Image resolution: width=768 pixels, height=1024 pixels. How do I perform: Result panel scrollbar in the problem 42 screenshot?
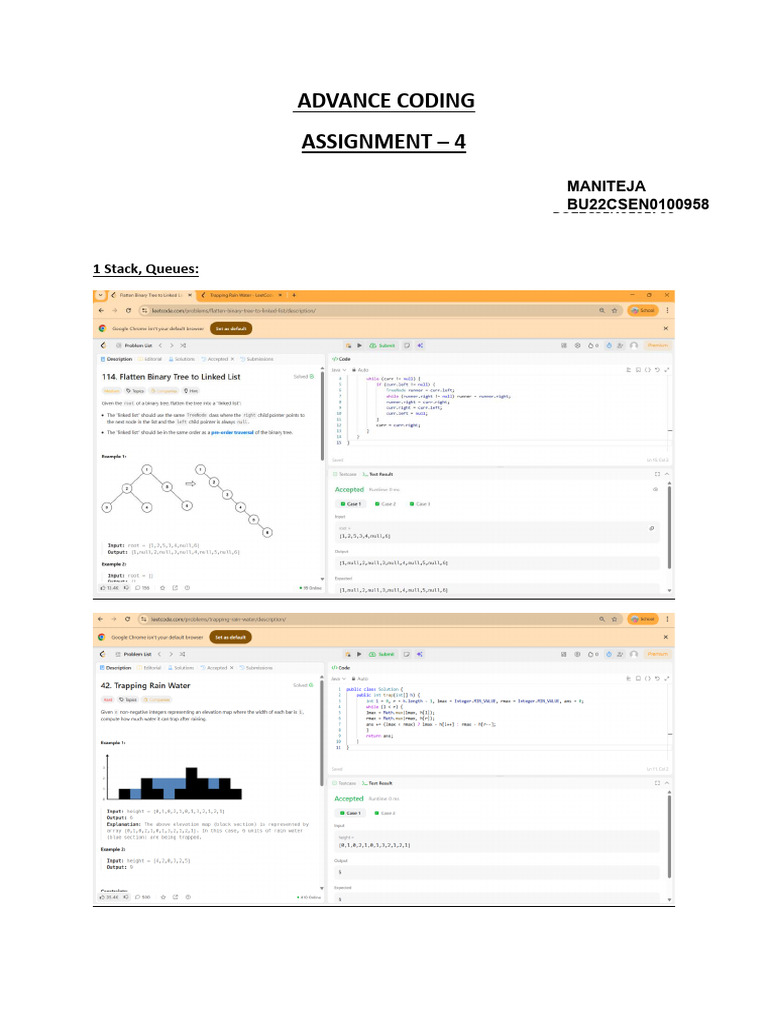(x=669, y=836)
